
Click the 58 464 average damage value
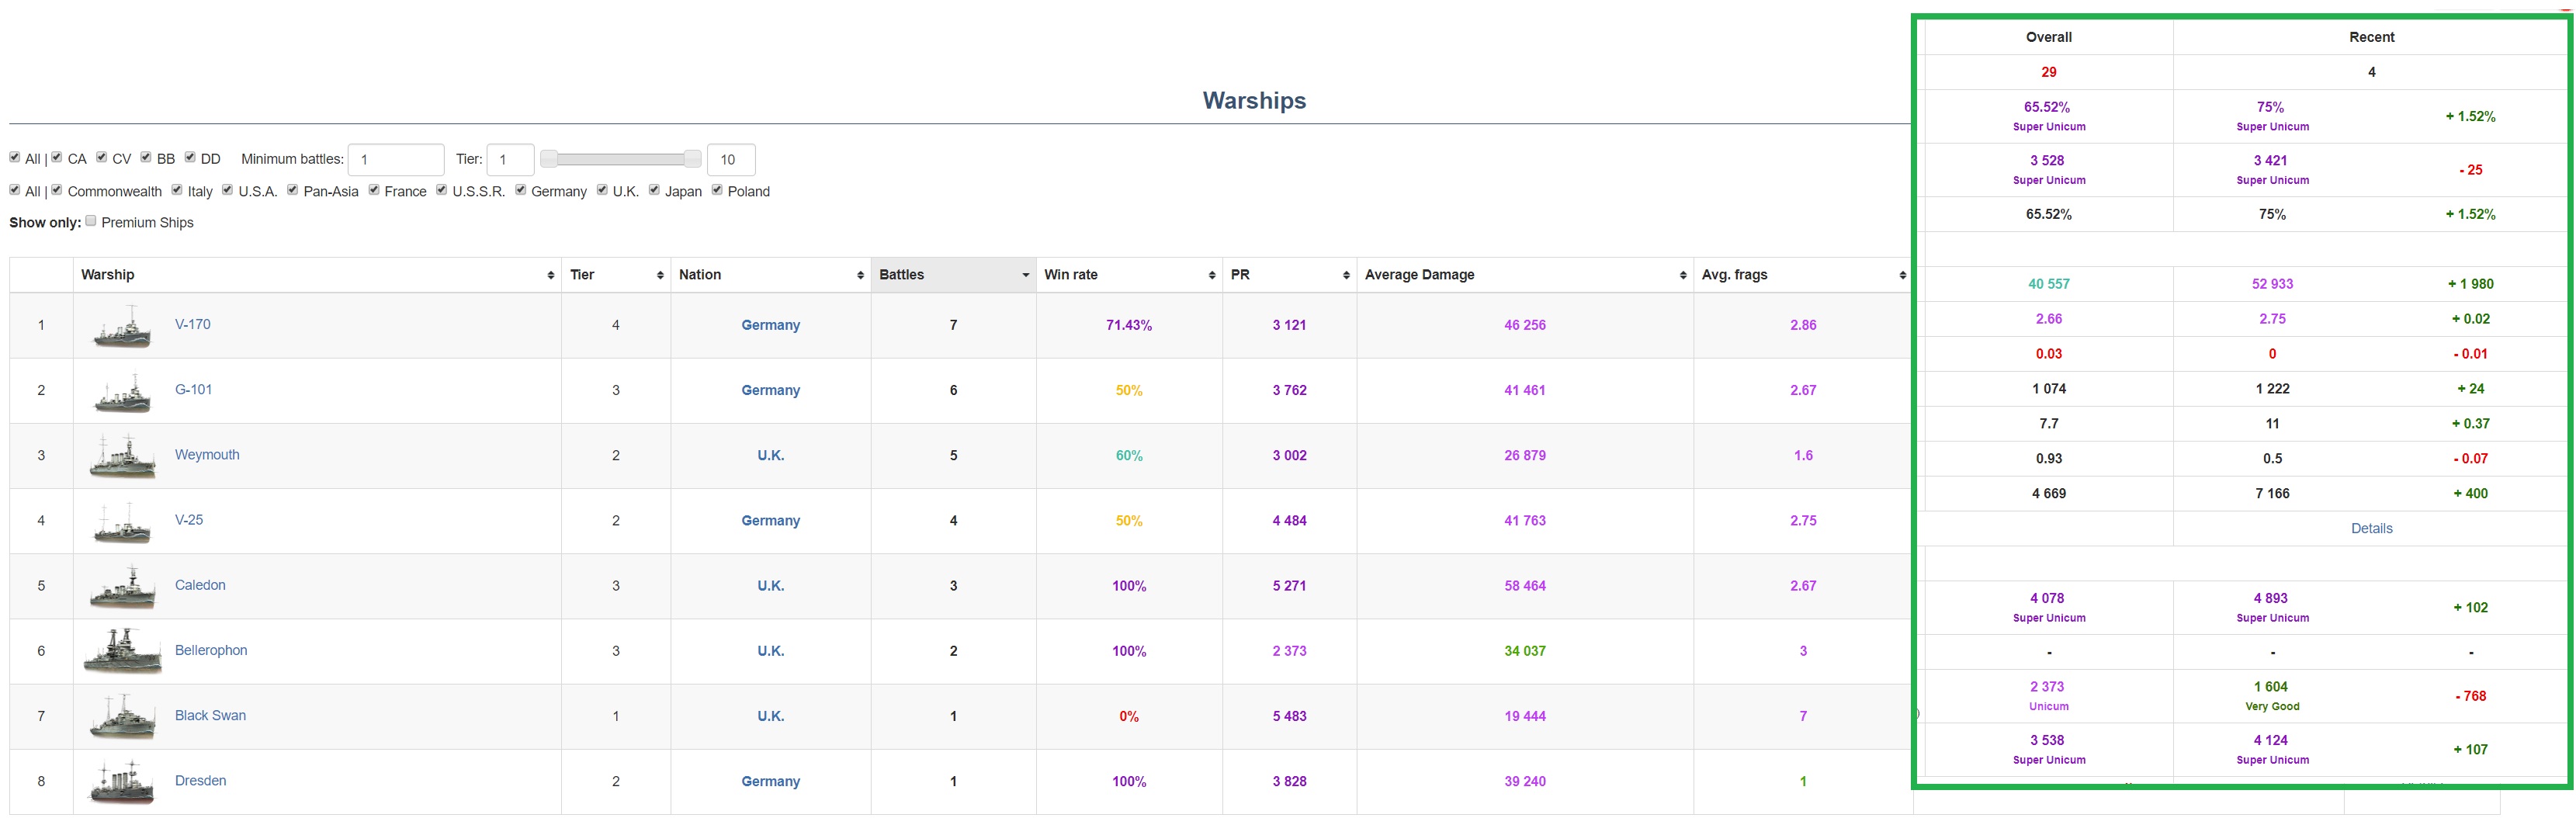point(1525,586)
